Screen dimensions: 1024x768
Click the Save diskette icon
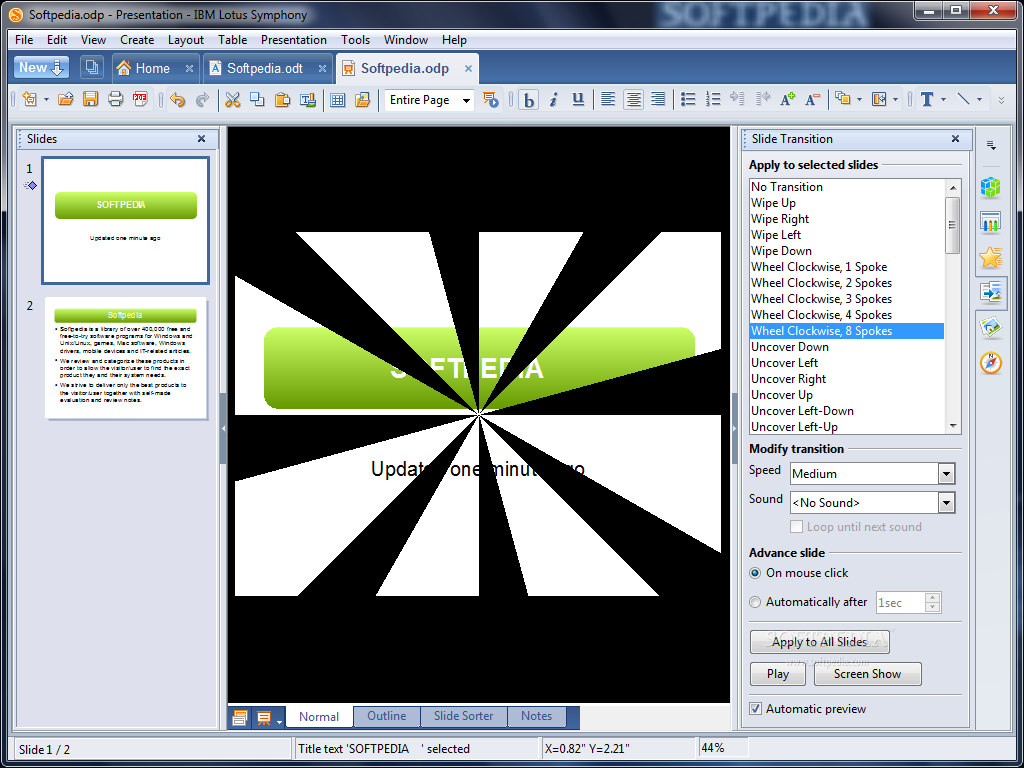point(90,99)
